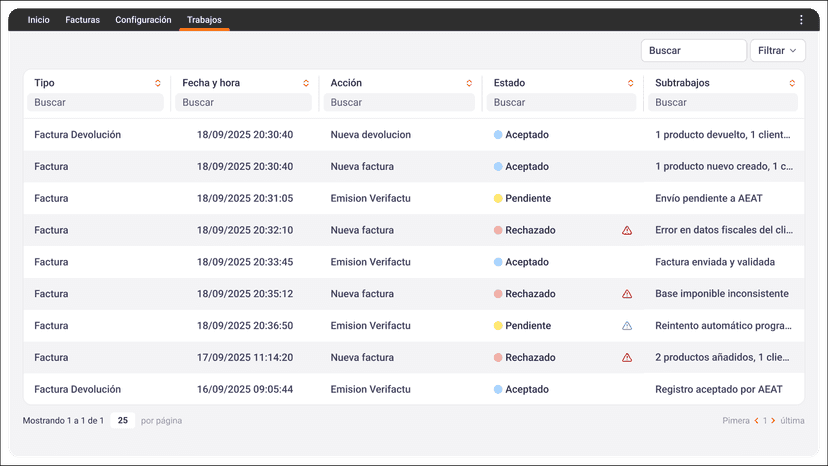Click red warning icon at 20:35:12 row
The width and height of the screenshot is (828, 466).
click(627, 294)
